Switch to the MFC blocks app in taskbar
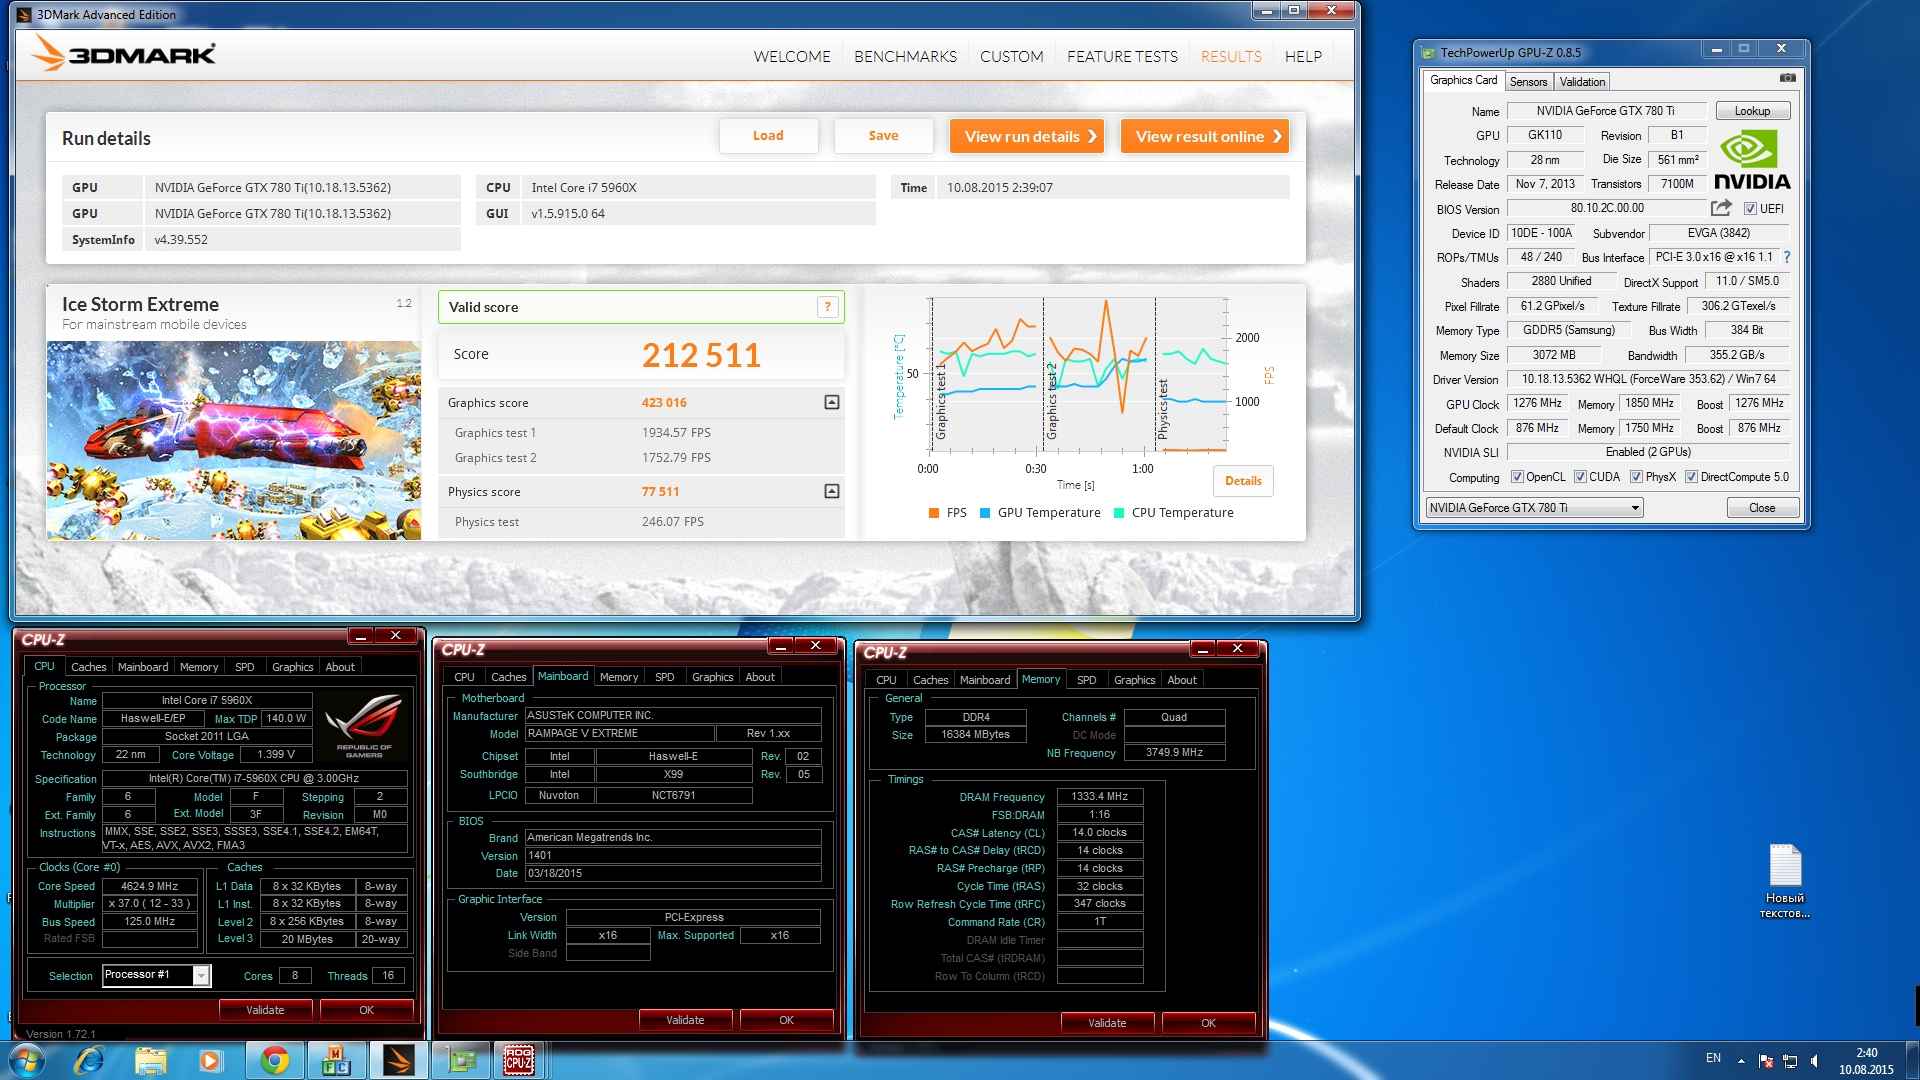 336,1060
